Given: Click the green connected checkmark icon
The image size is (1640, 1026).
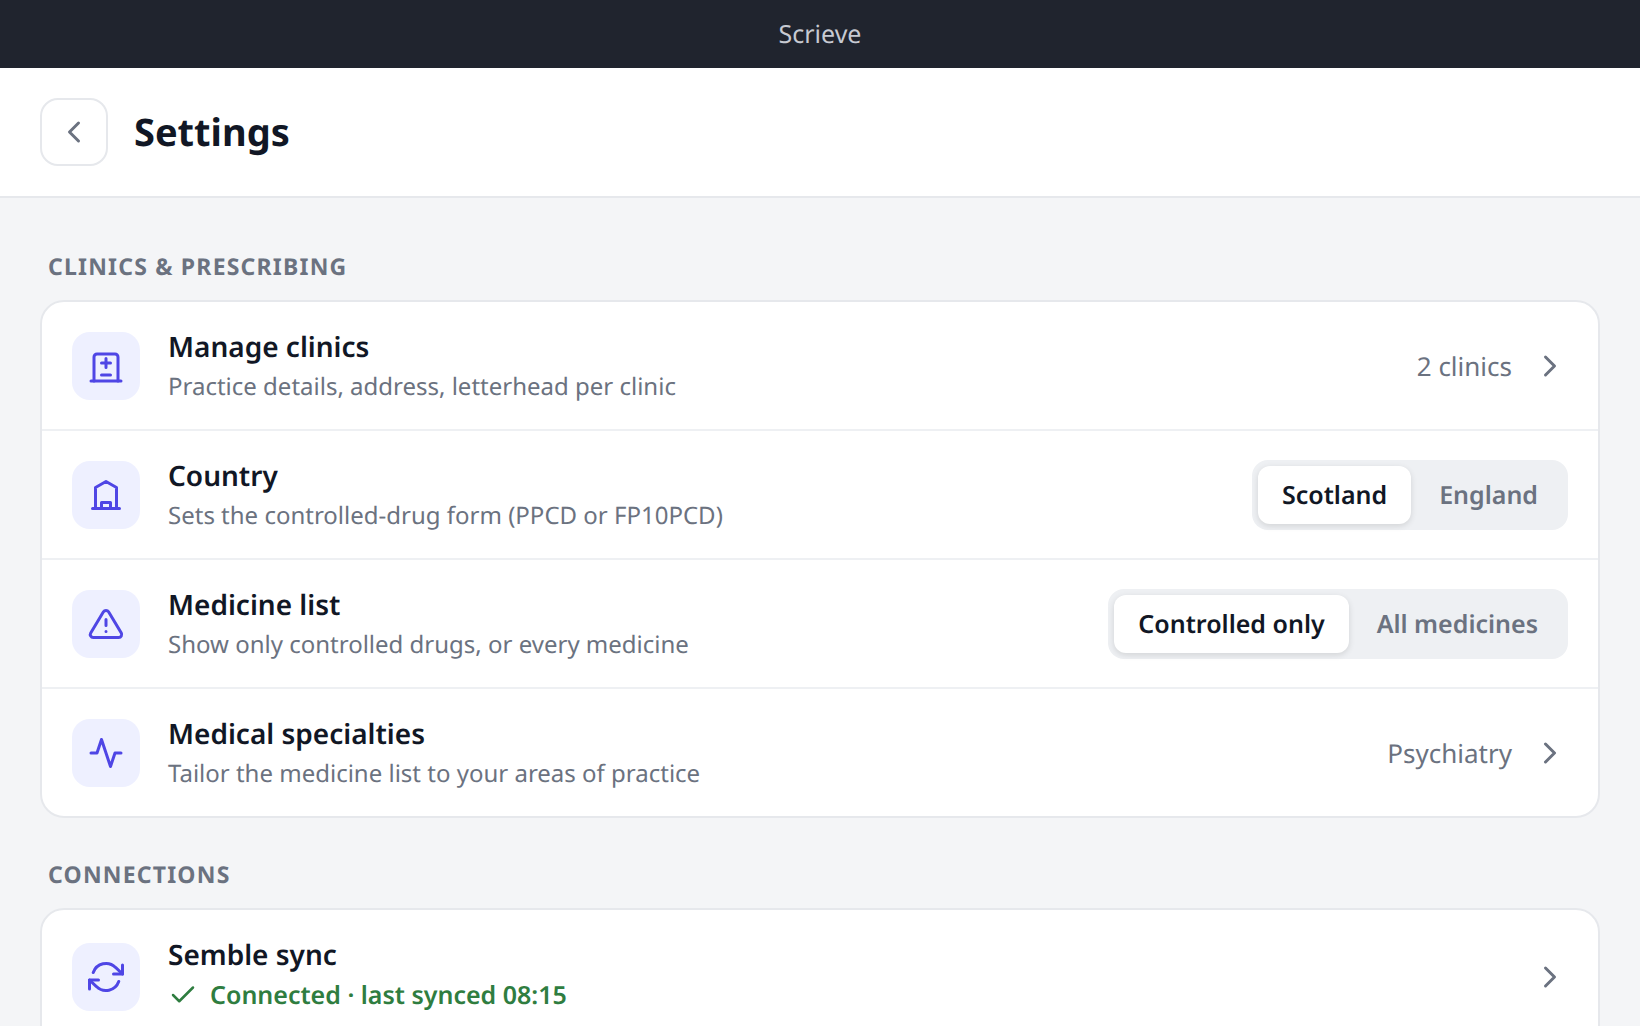Looking at the screenshot, I should tap(182, 995).
